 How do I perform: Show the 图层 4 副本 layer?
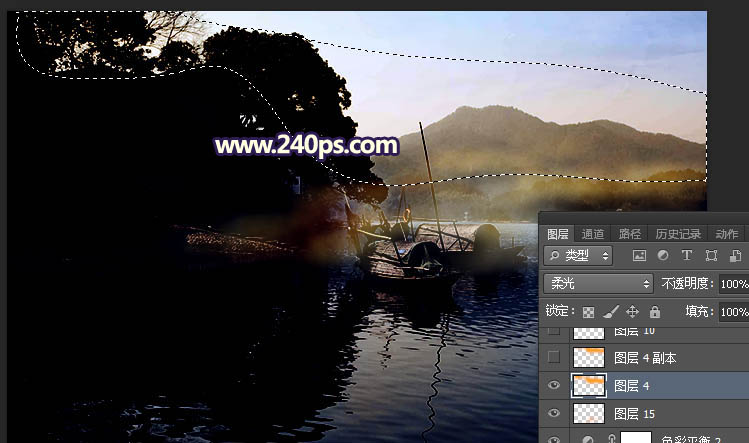[554, 357]
